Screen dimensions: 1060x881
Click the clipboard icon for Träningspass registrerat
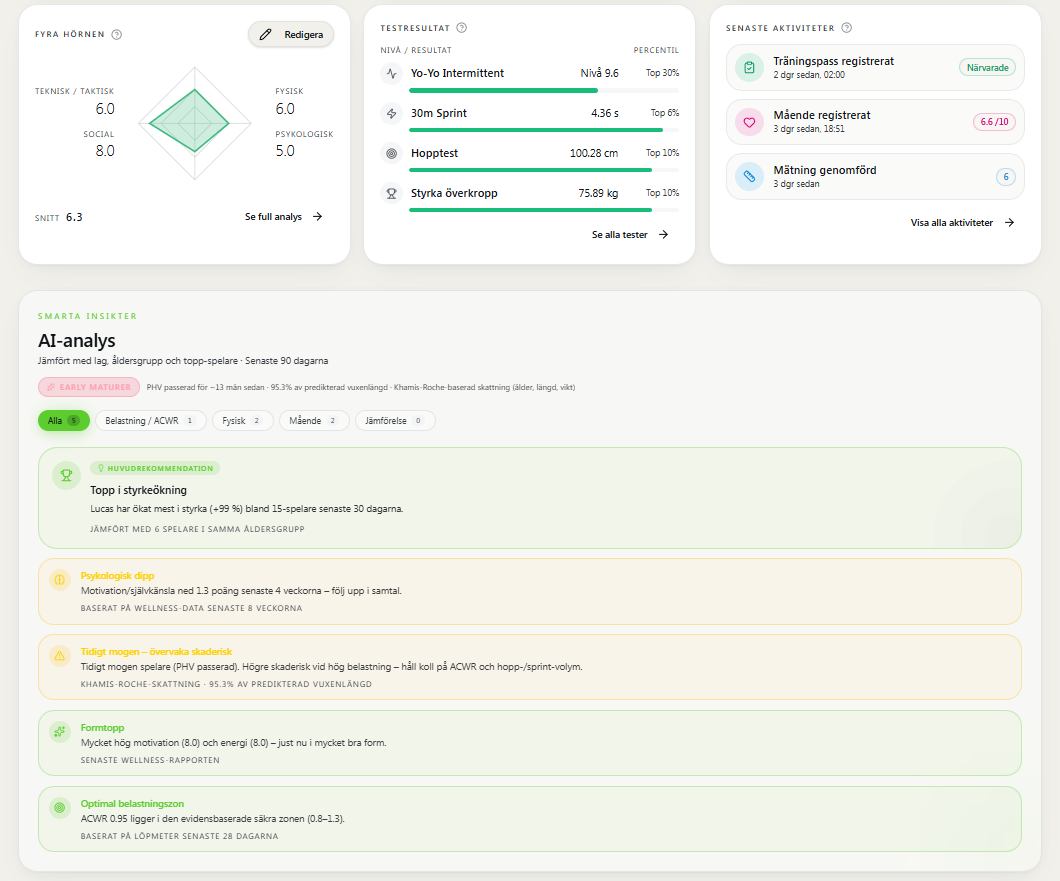[x=749, y=68]
